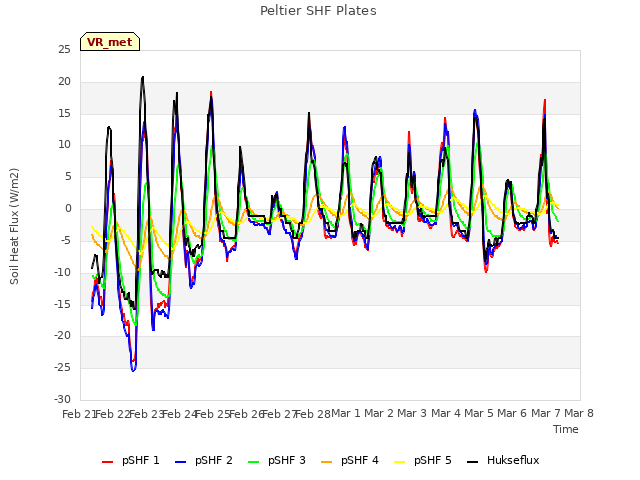Click the 25 y-axis tick label
640x480 pixels.
(64, 50)
